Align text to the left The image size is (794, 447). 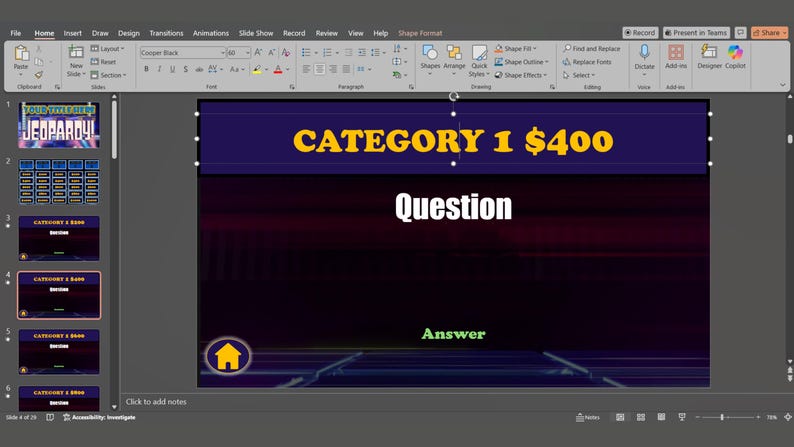[306, 69]
